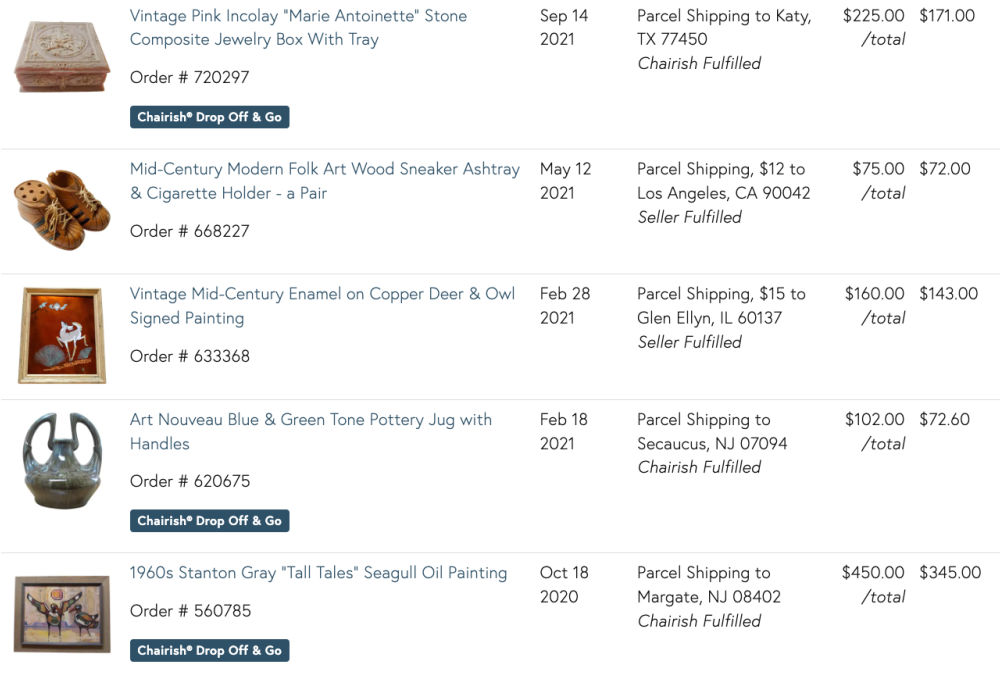Click the $225.00 total price

[x=873, y=16]
